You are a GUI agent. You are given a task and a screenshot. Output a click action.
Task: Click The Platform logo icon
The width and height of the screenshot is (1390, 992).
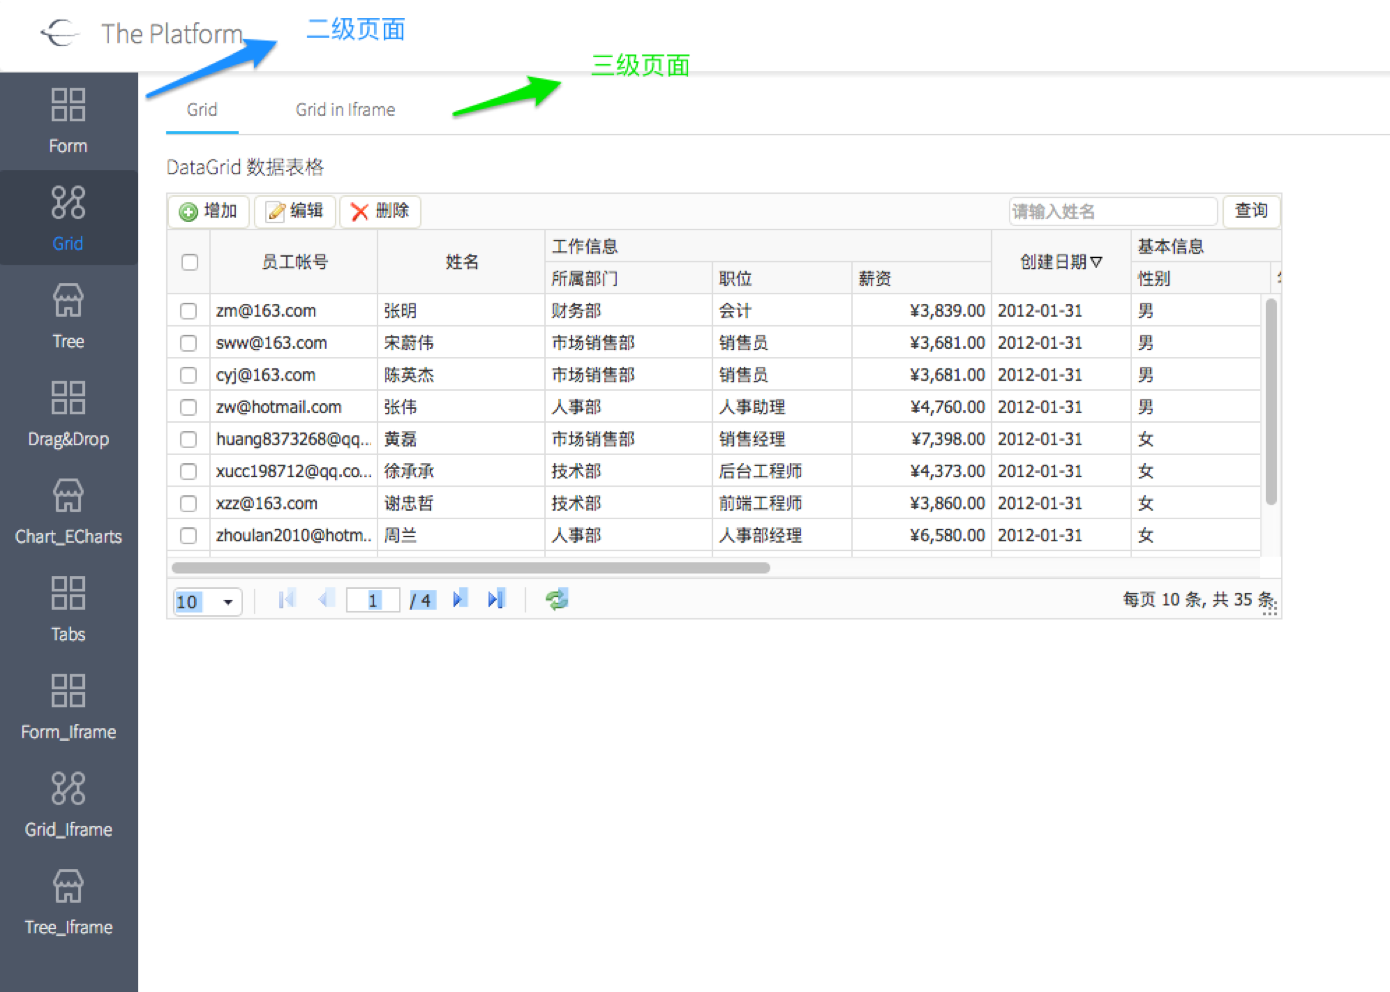click(60, 33)
